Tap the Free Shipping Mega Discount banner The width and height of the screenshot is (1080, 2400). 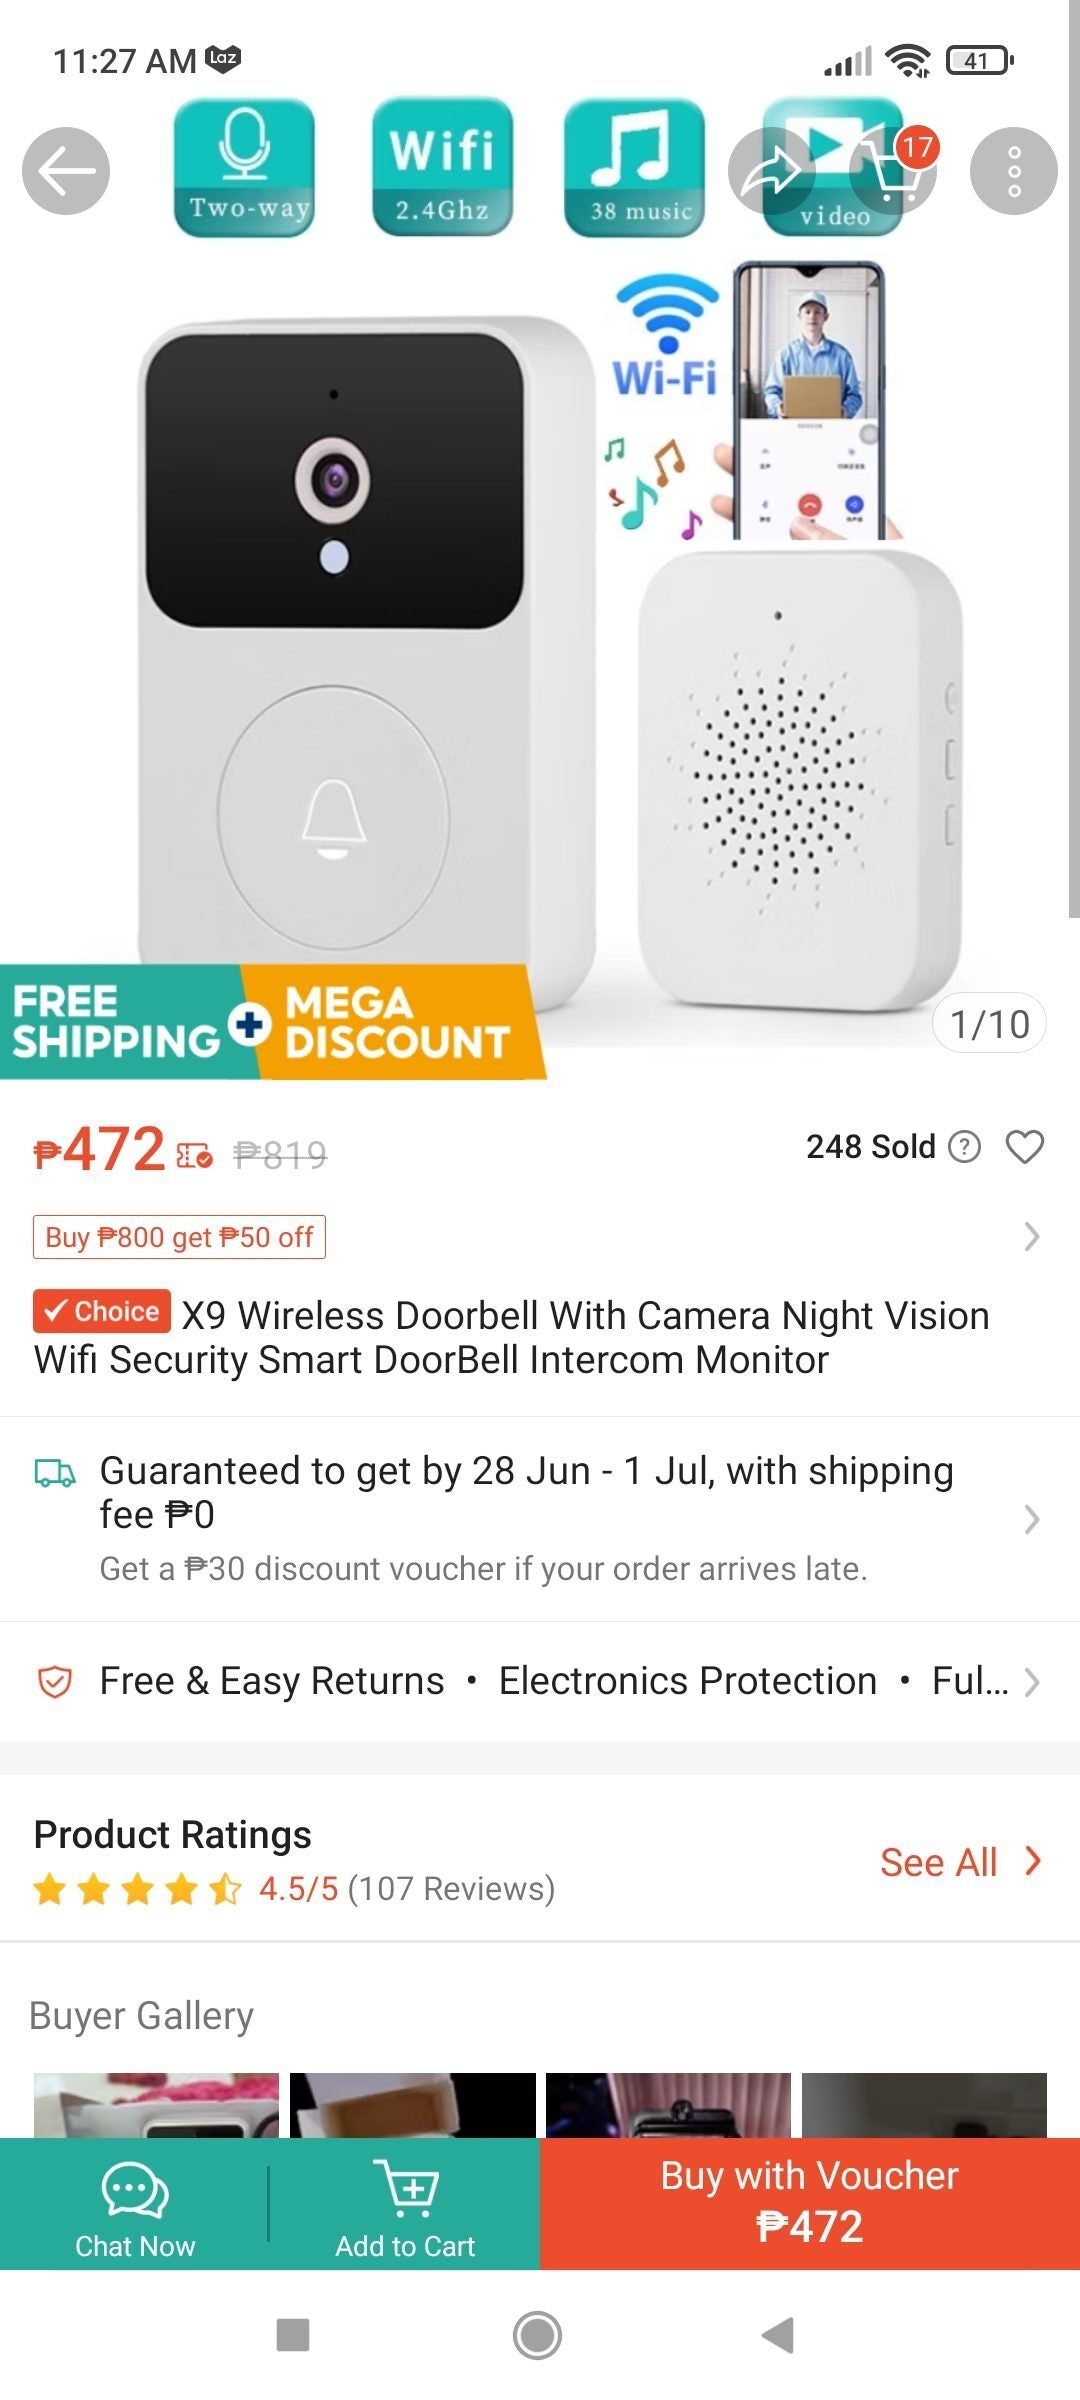pyautogui.click(x=270, y=1022)
